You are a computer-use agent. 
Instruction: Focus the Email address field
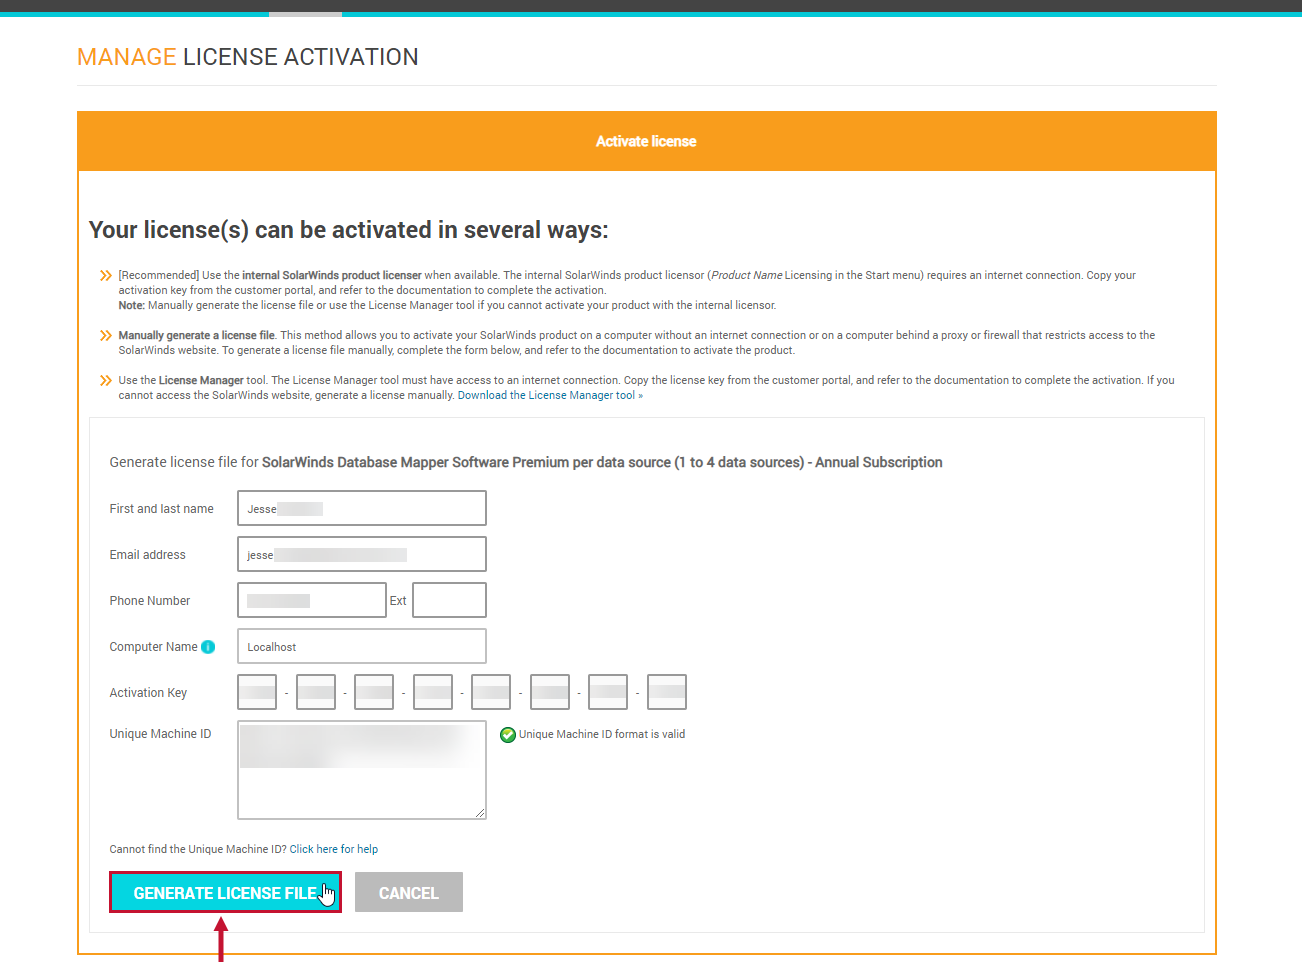[361, 554]
